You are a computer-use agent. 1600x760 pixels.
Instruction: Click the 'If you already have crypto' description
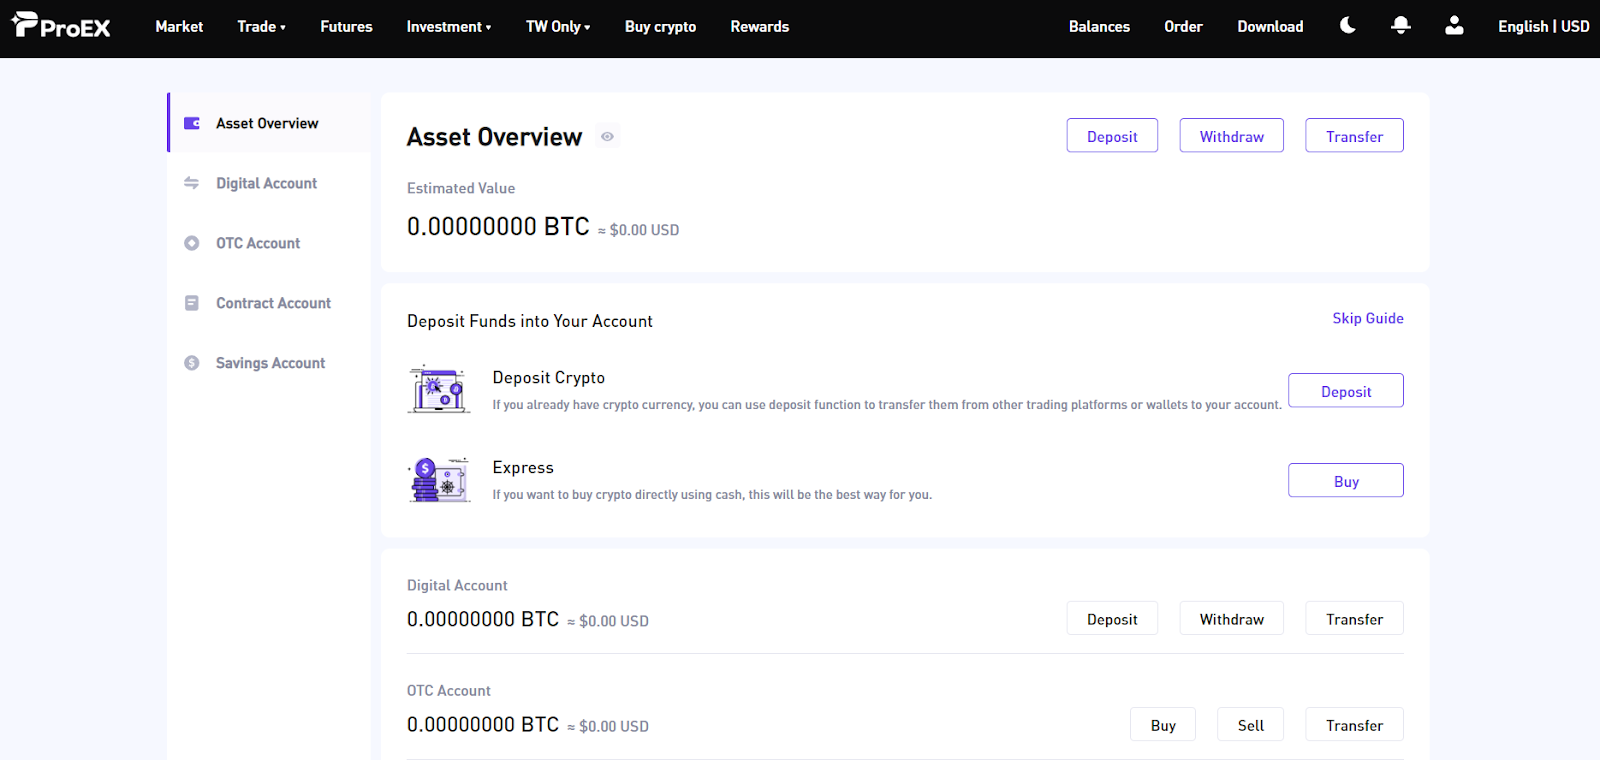coord(887,405)
